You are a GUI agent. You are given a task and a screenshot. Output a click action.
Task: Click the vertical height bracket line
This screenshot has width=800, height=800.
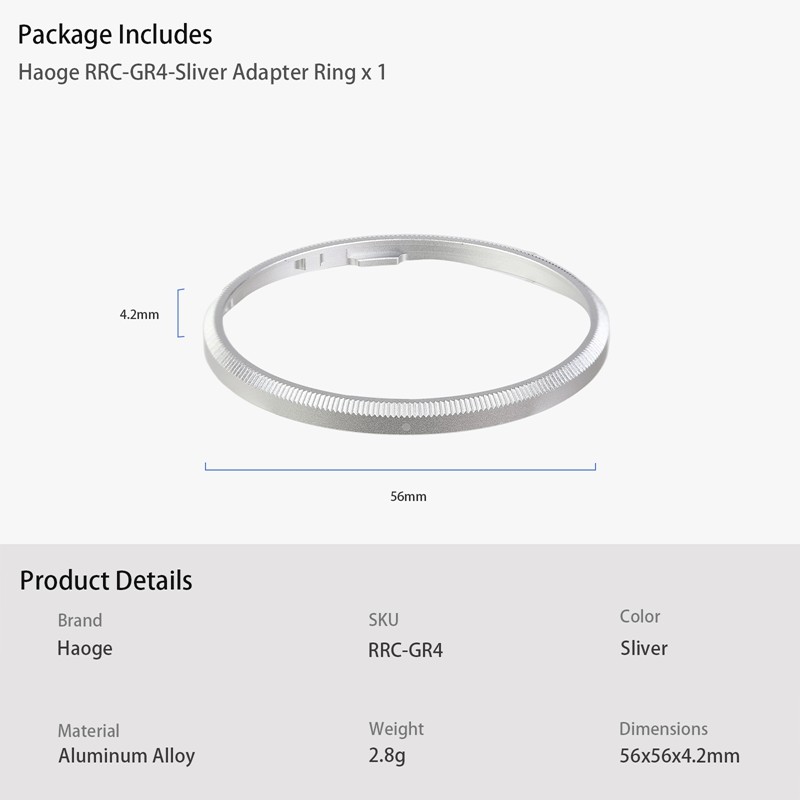pyautogui.click(x=180, y=313)
